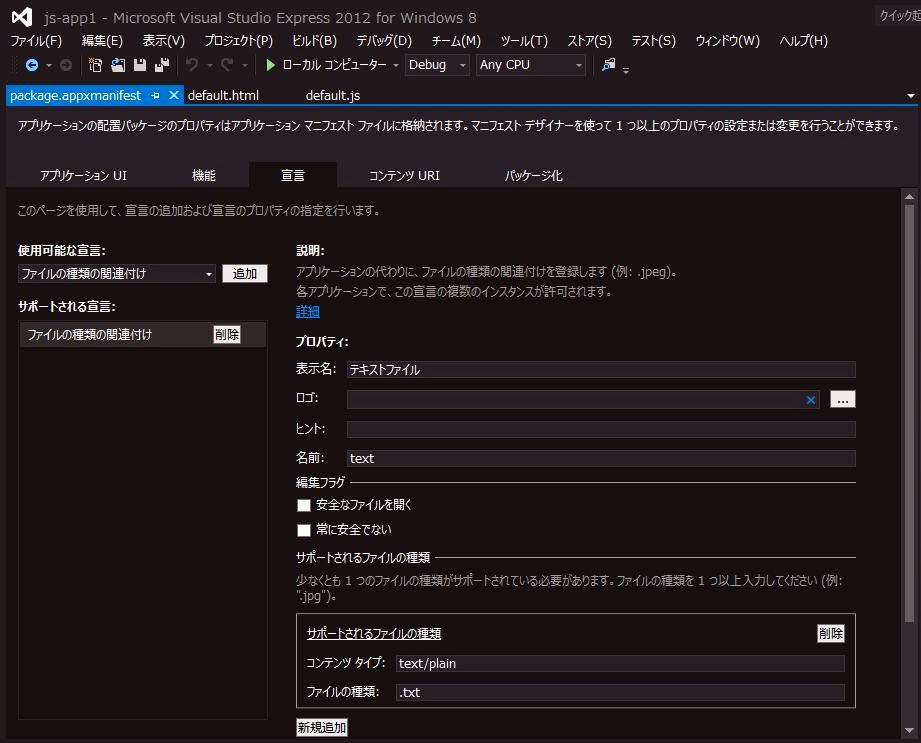This screenshot has height=743, width=921.
Task: Open the ウィンドウ(W) menu
Action: click(x=727, y=41)
